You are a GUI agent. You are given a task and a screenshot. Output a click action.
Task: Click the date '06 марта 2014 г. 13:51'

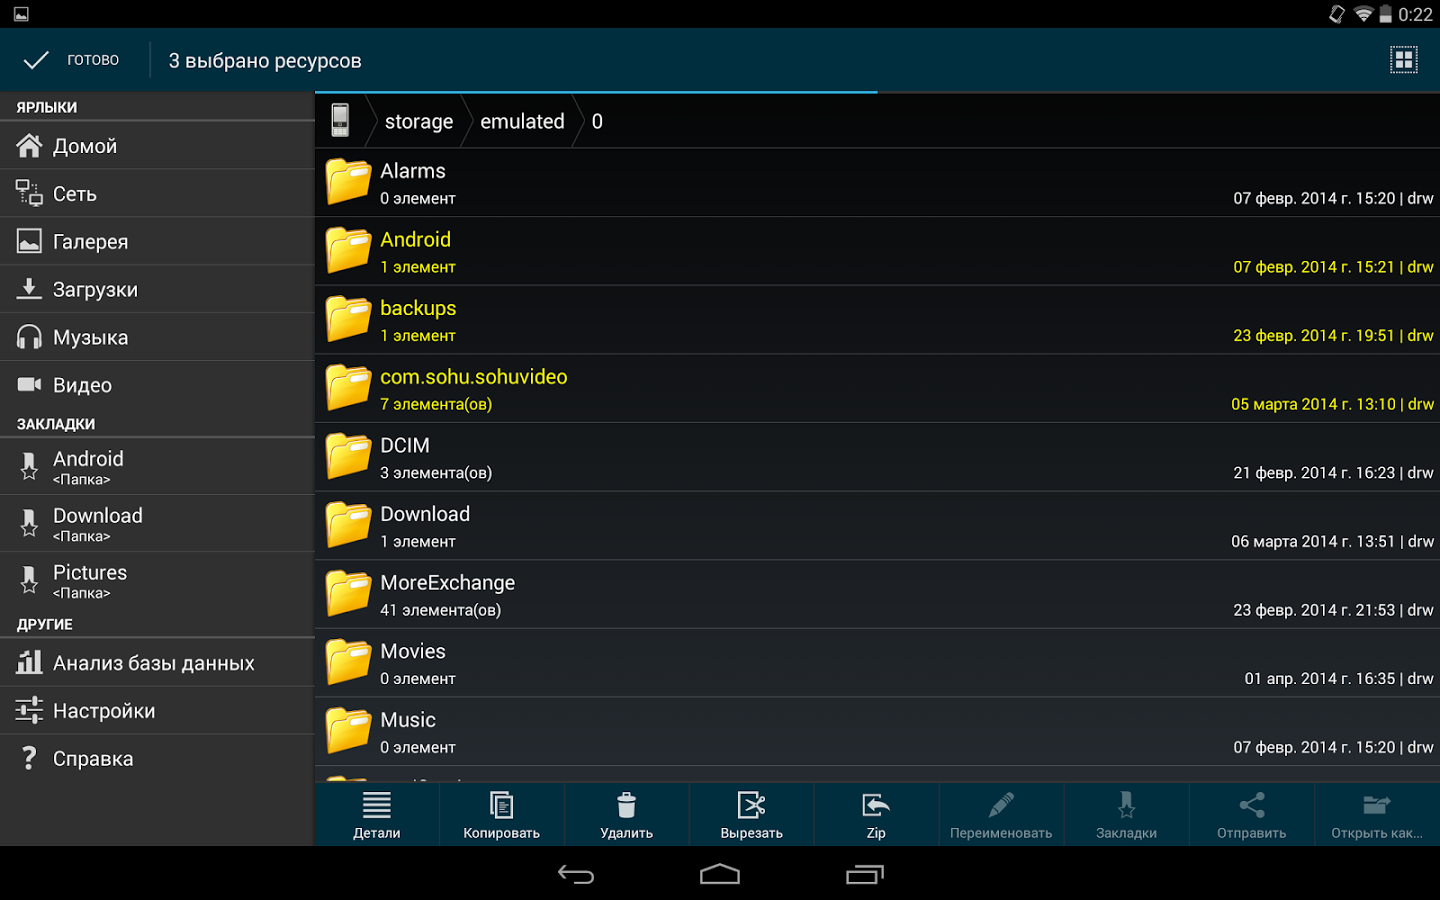[x=1313, y=541]
